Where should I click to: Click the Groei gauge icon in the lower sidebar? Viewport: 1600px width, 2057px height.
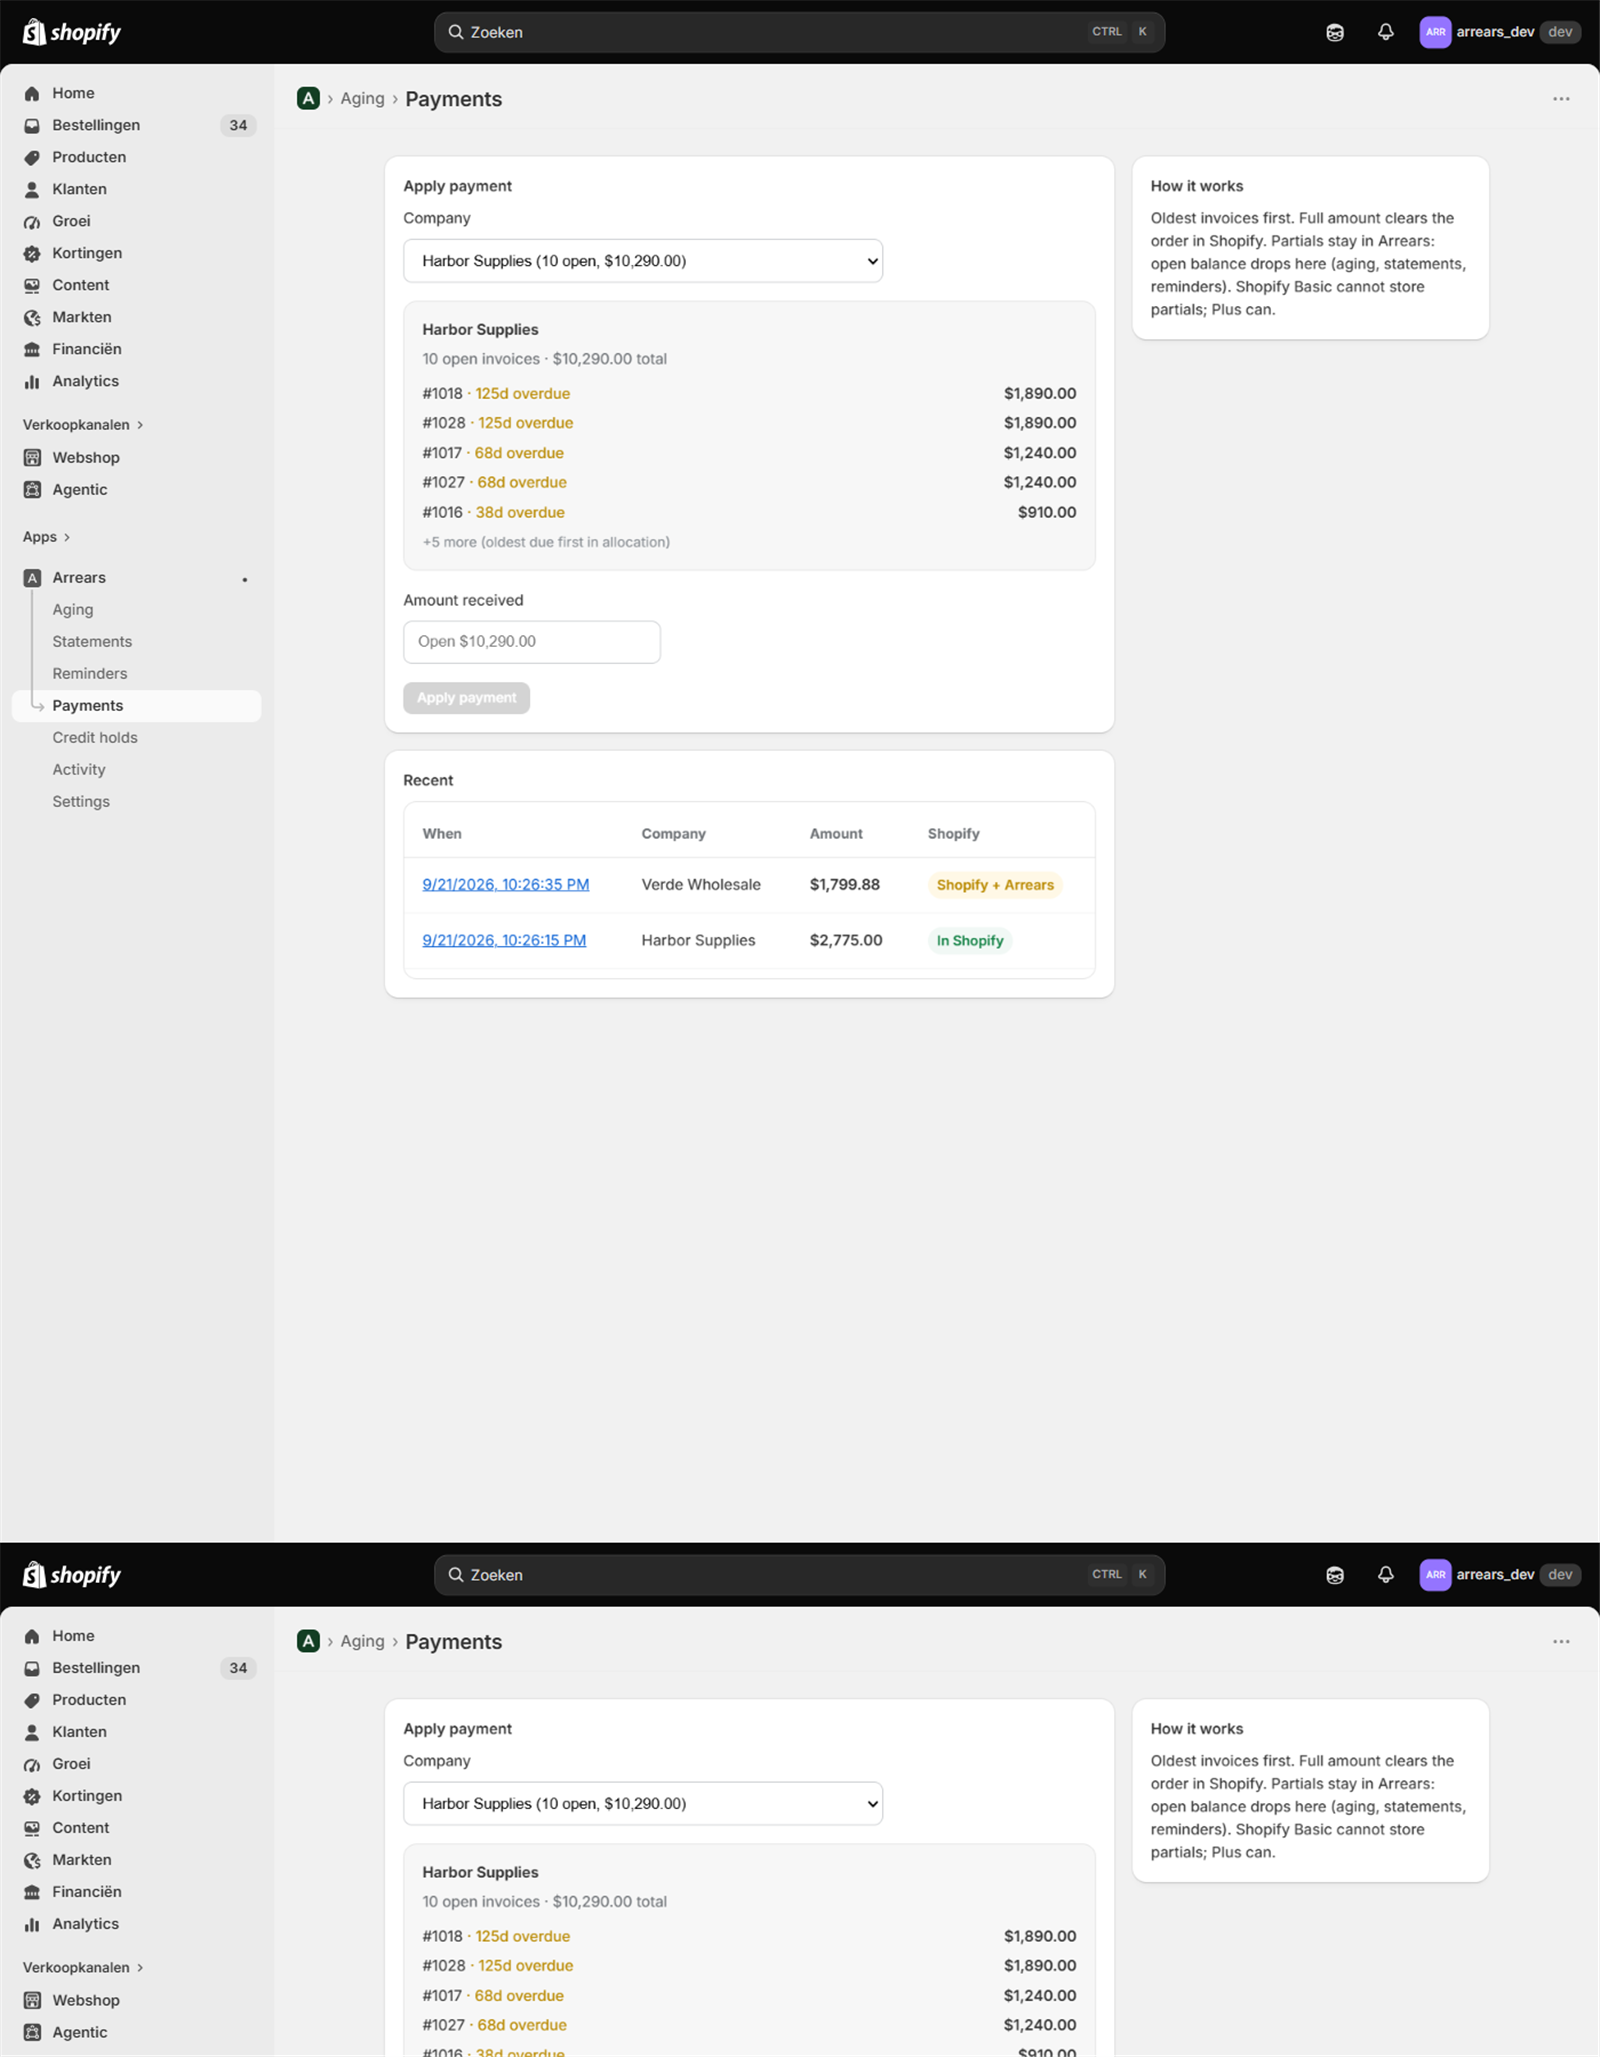(x=32, y=1764)
